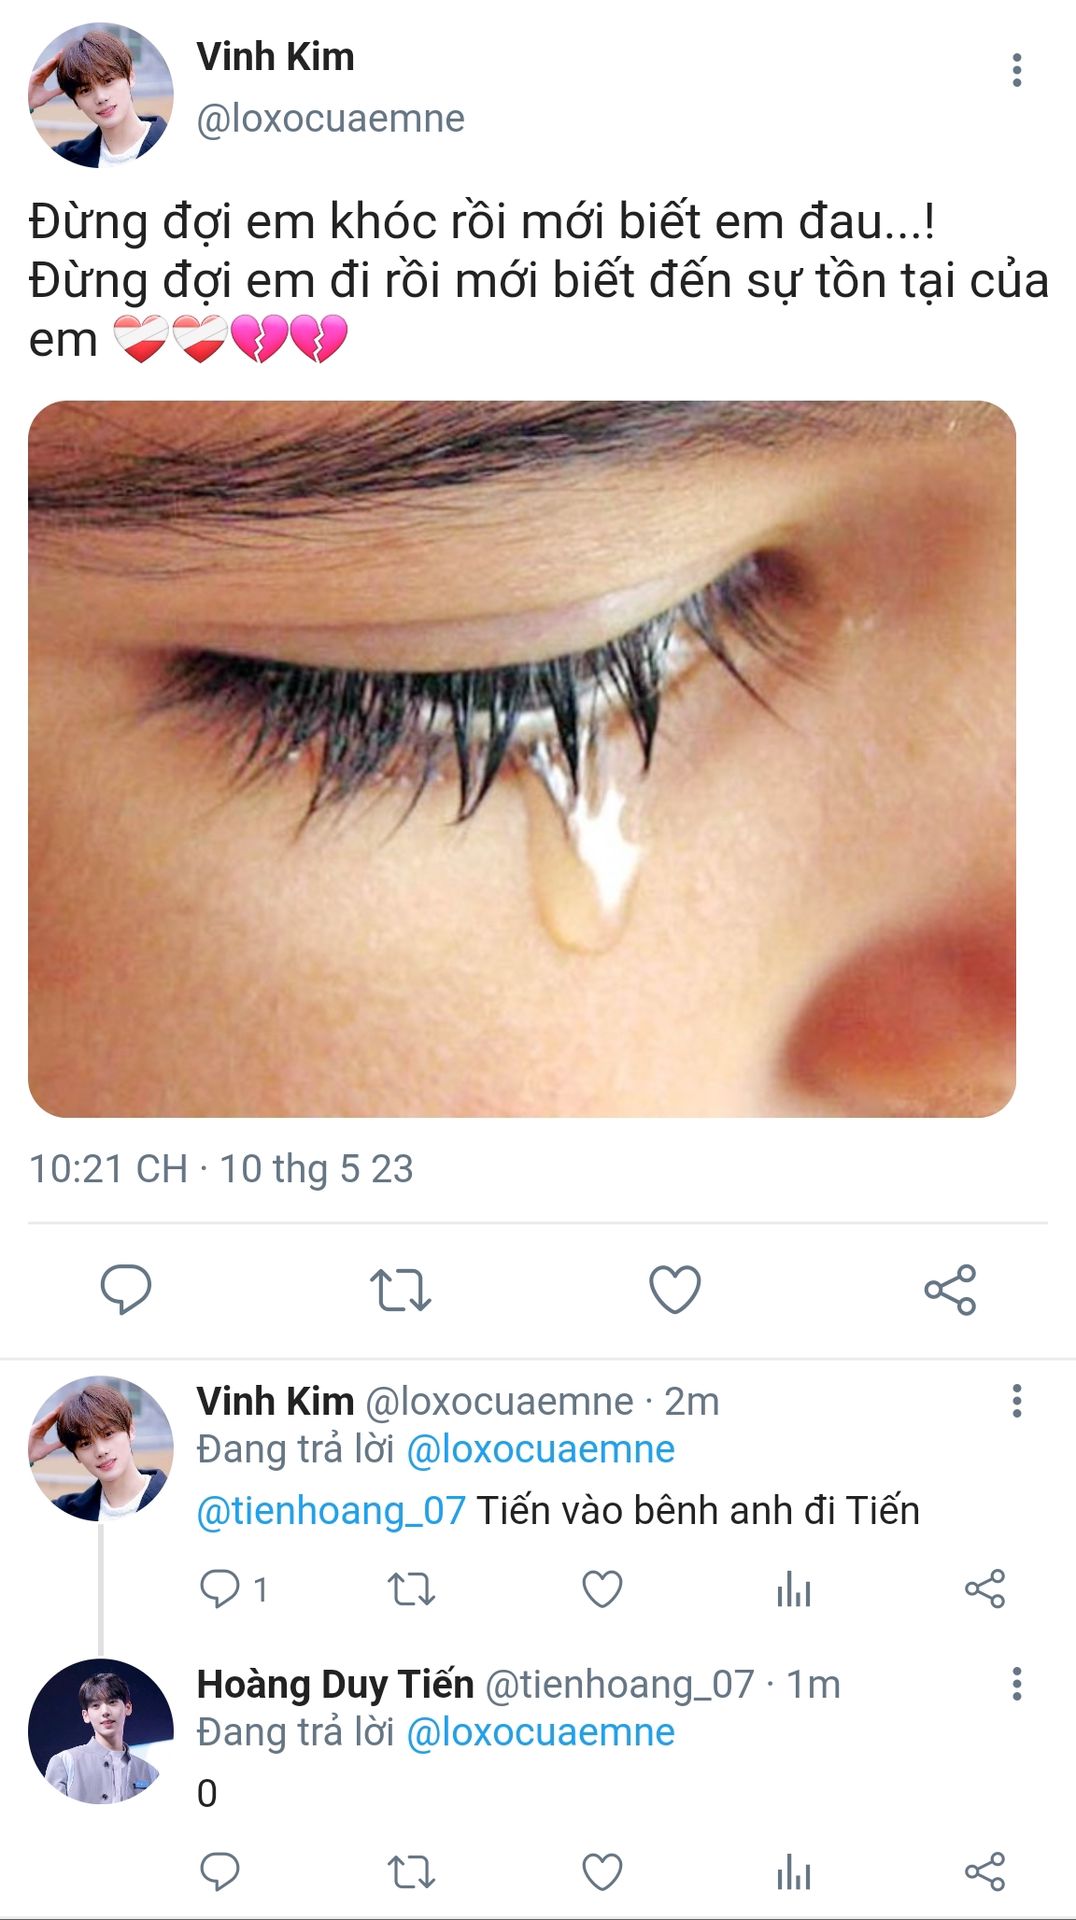Open more options on Hoàng Duy Tiến's reply
Viewport: 1076px width, 1920px height.
(x=1016, y=1684)
